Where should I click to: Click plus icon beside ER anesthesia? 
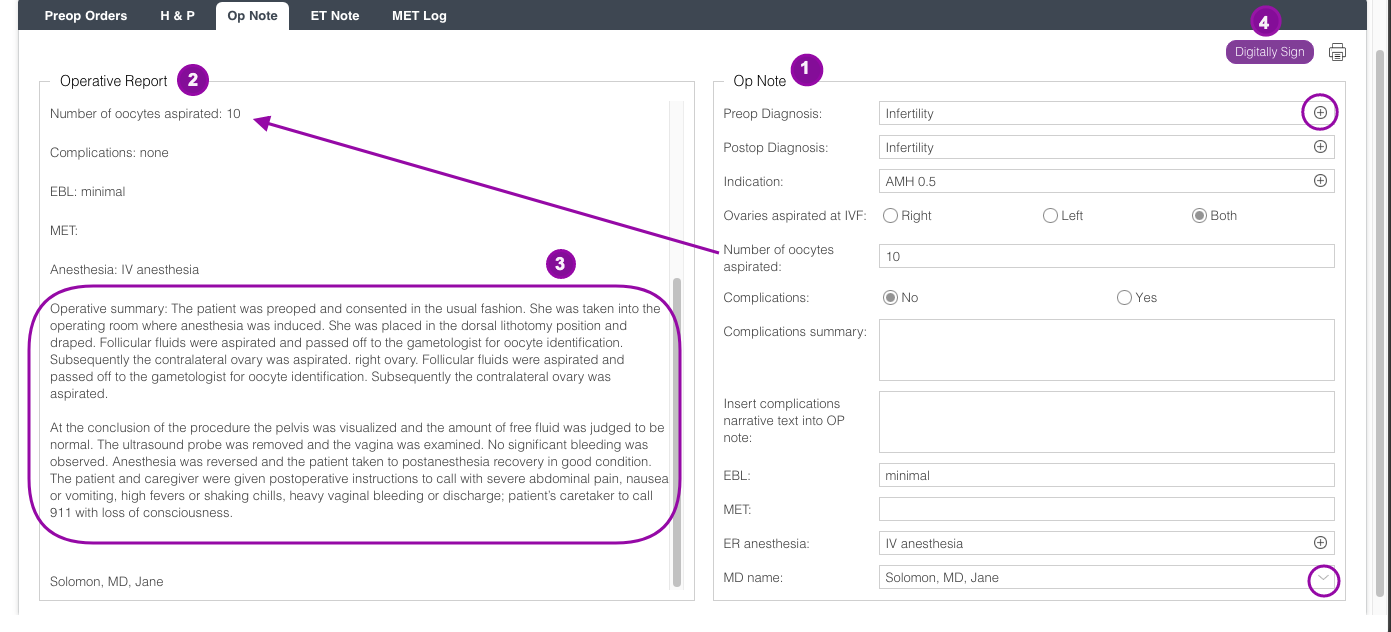pyautogui.click(x=1320, y=543)
